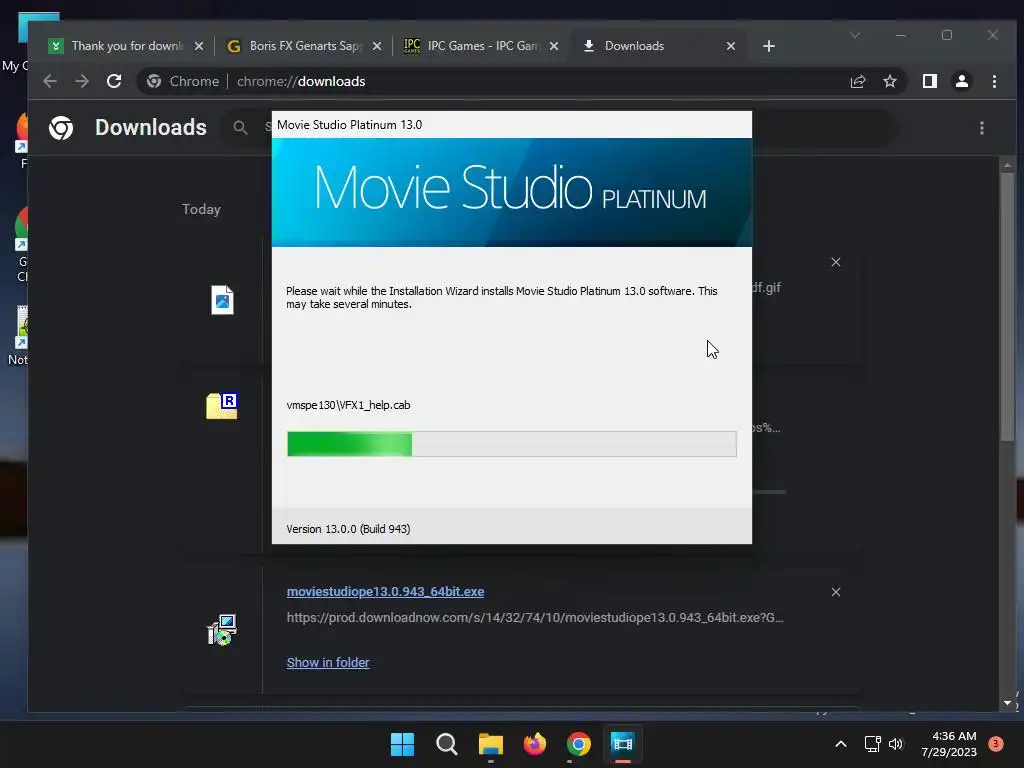Open Chrome's side panel icon
This screenshot has width=1024, height=768.
pos(929,81)
